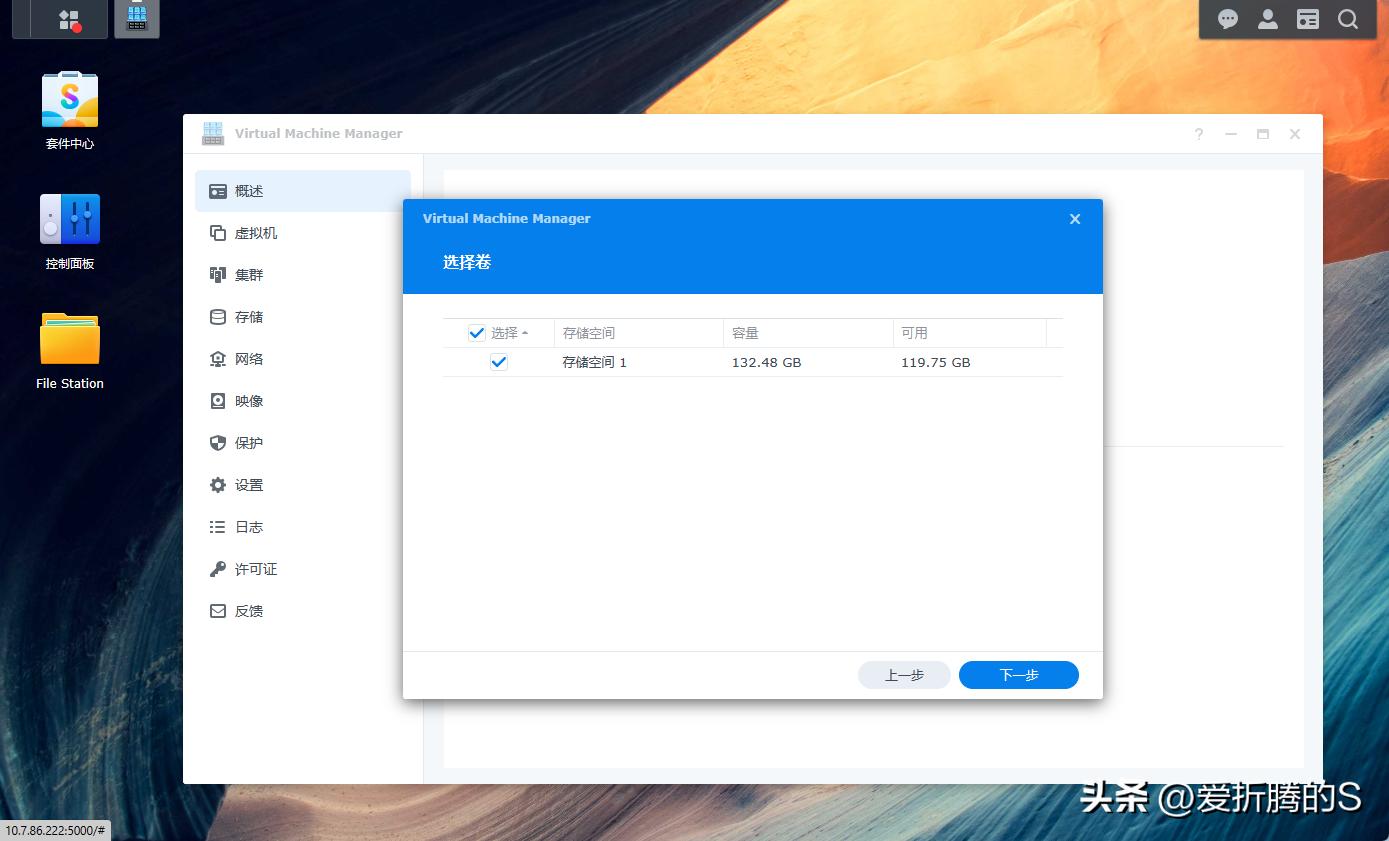Select the 保护 (Protection) sidebar item

pos(248,442)
